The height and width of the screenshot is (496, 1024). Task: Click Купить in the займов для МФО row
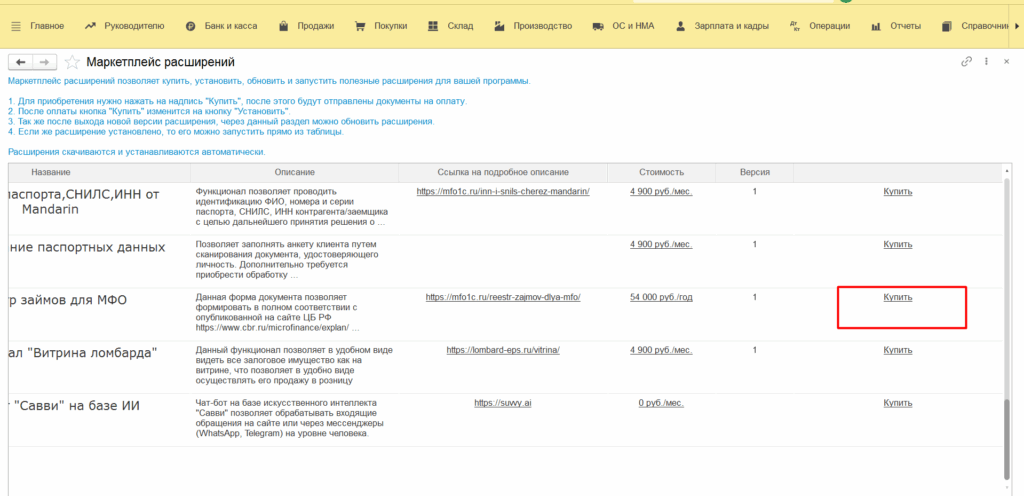(x=898, y=297)
